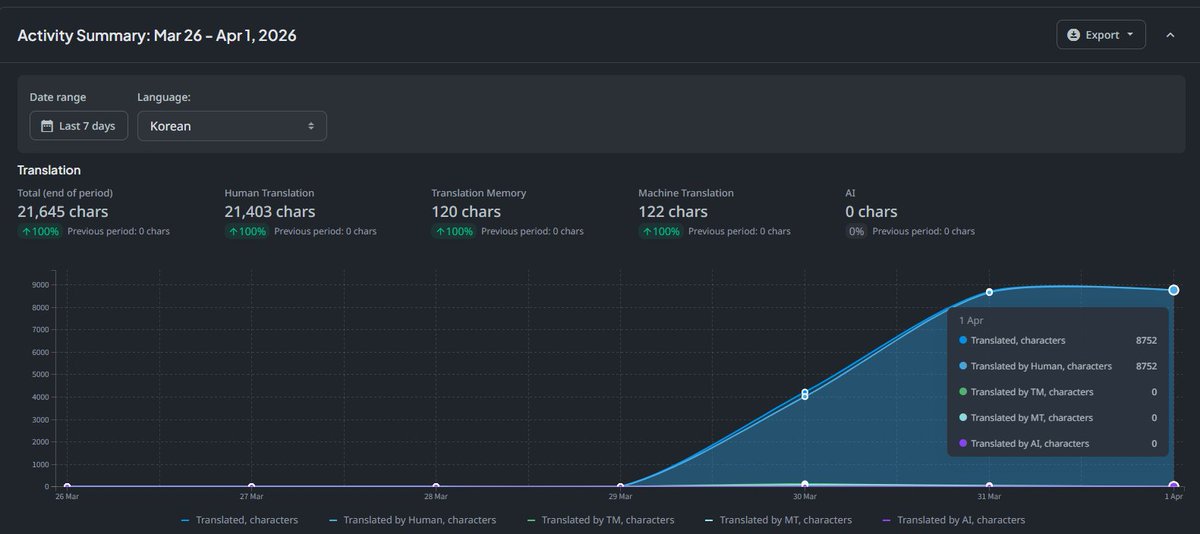
Task: Click the 30 Mar data point on chart
Action: 805,394
